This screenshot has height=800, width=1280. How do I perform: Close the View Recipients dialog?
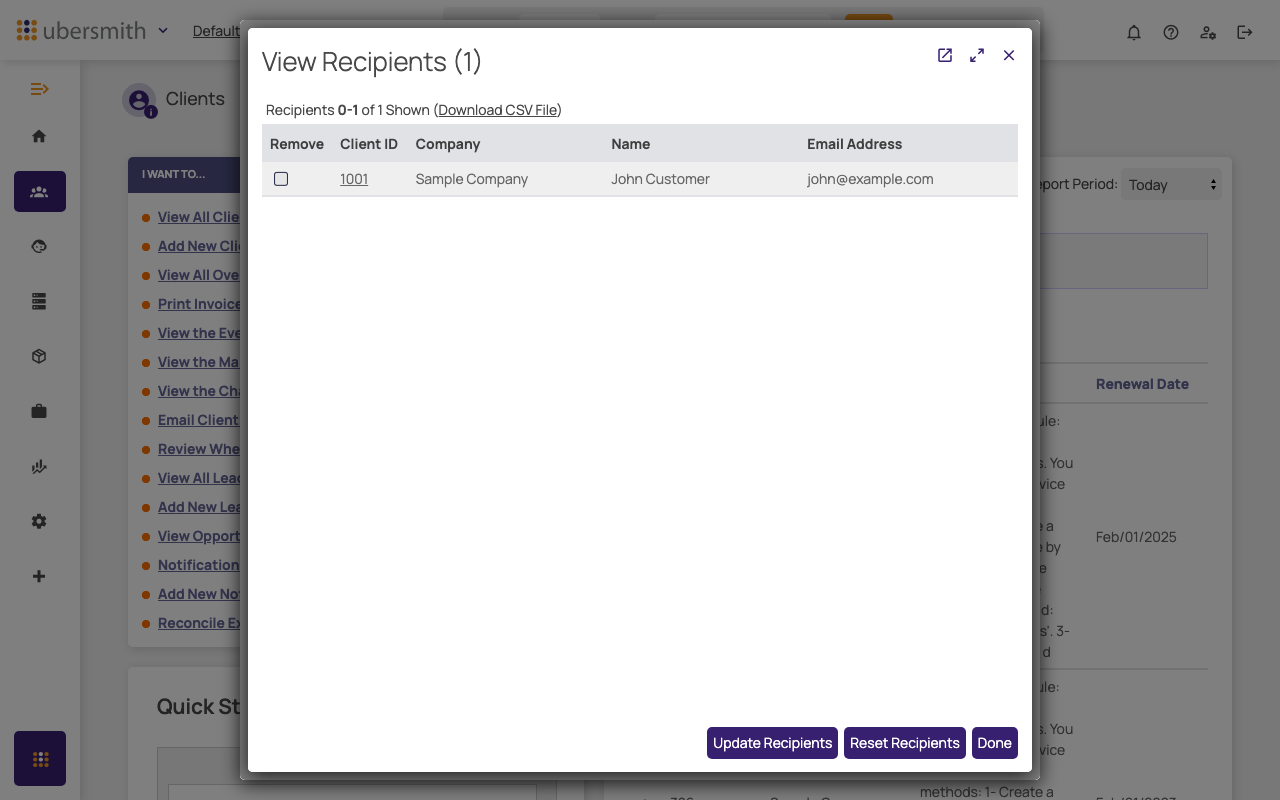[1009, 55]
